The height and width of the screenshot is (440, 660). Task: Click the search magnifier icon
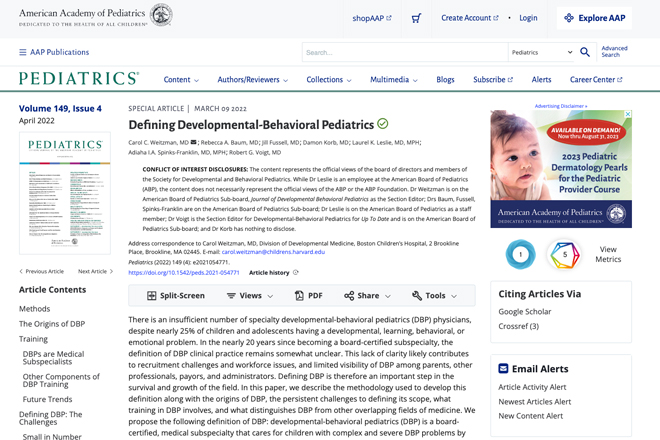[x=585, y=52]
